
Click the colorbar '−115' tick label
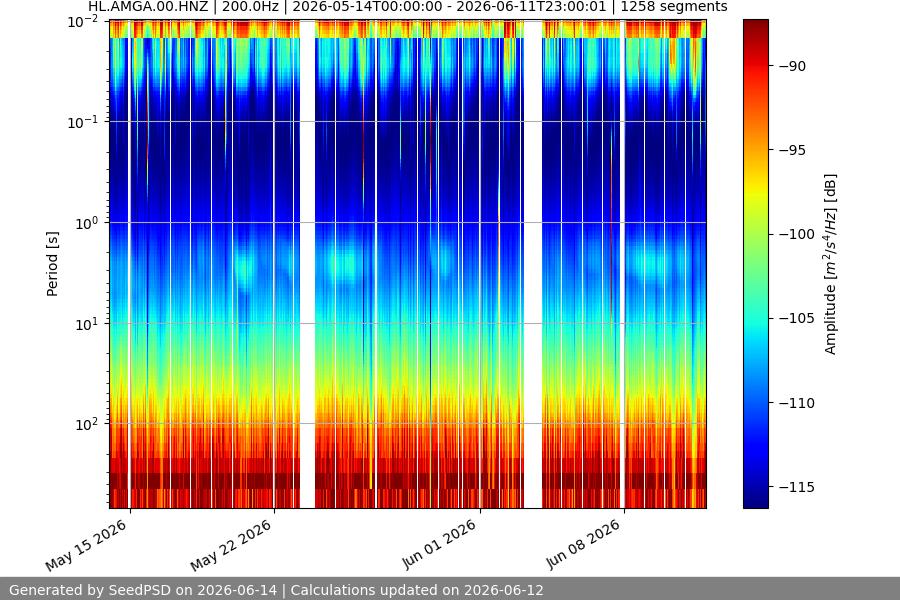tap(796, 487)
